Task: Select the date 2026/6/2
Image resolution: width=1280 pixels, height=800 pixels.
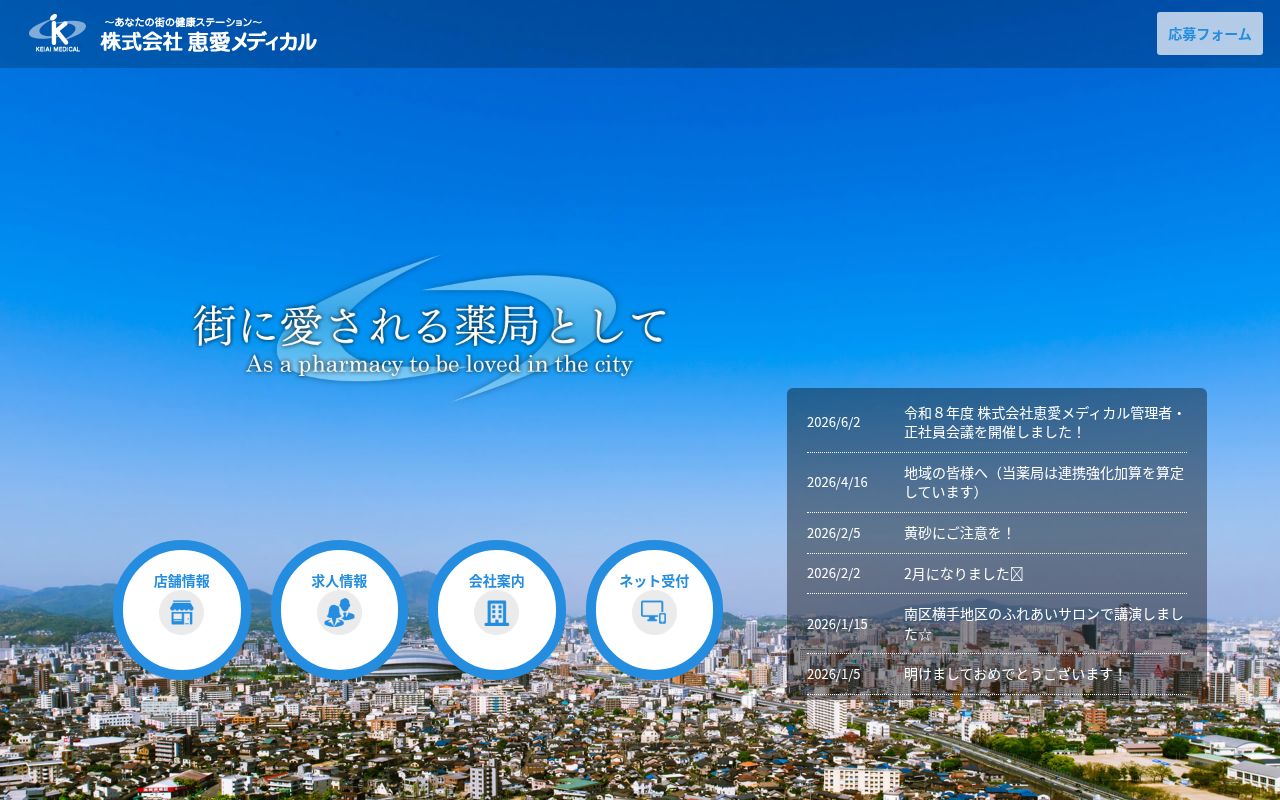Action: (x=834, y=422)
